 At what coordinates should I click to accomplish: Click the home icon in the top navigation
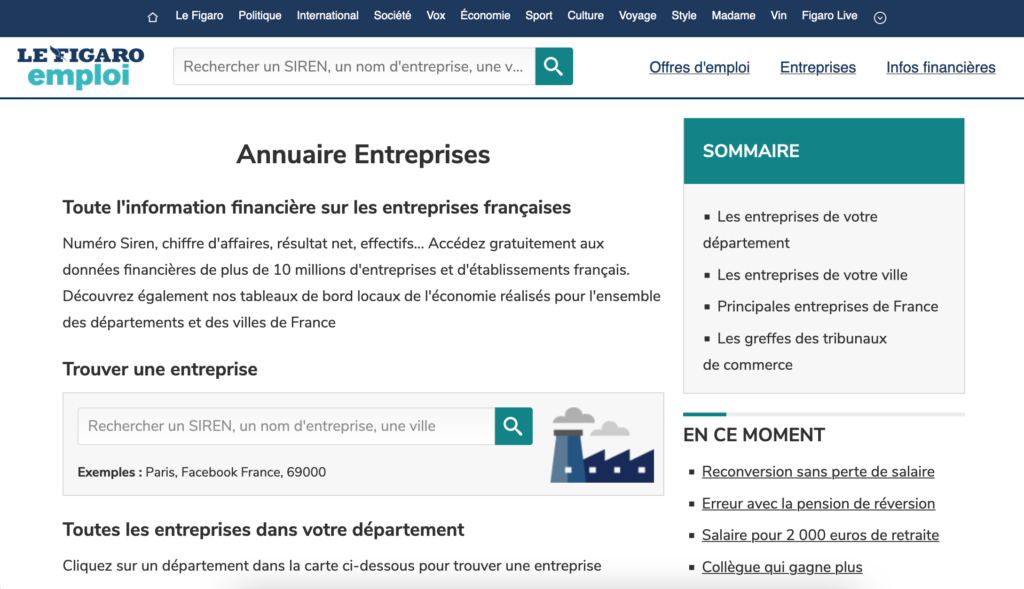pyautogui.click(x=152, y=16)
